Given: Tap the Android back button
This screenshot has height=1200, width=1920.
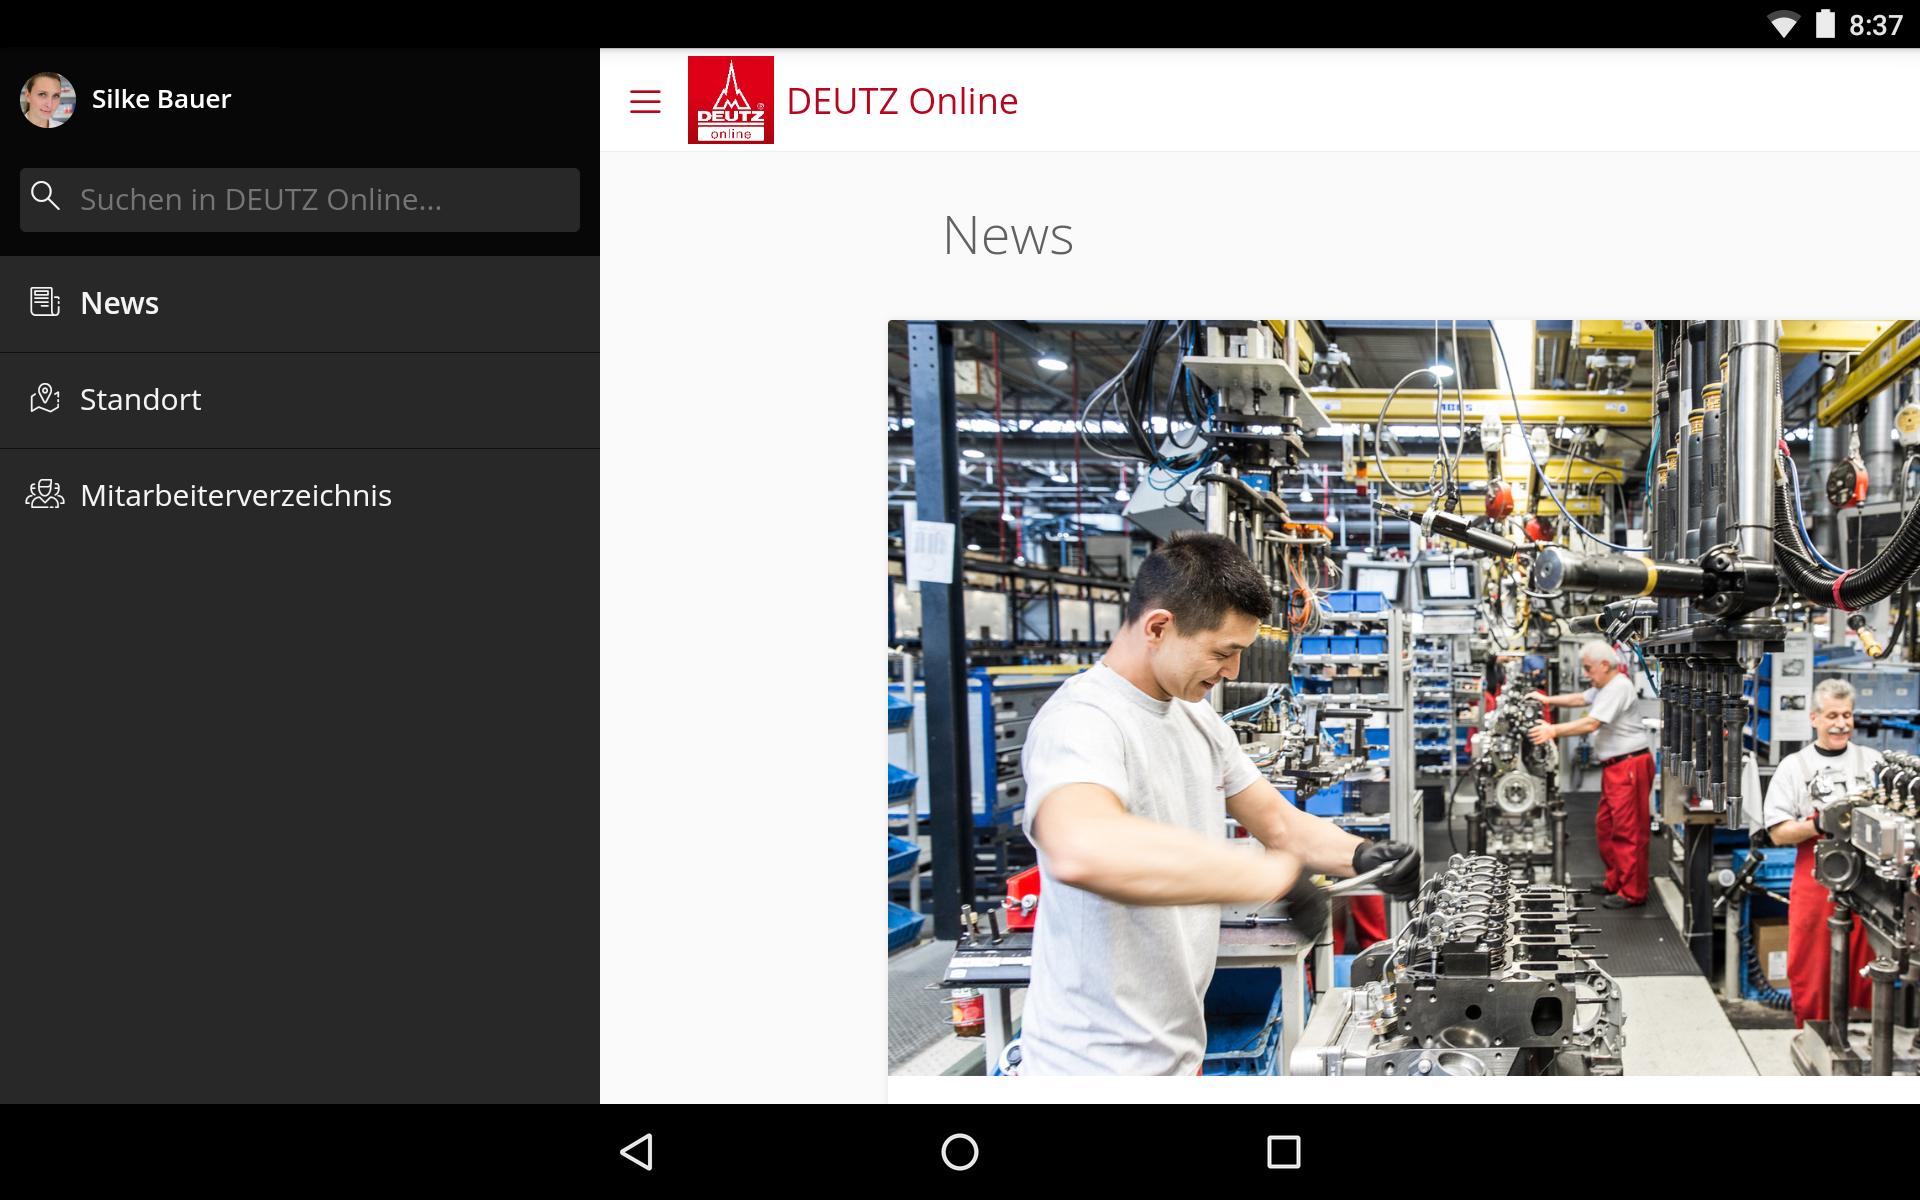Looking at the screenshot, I should point(637,1152).
